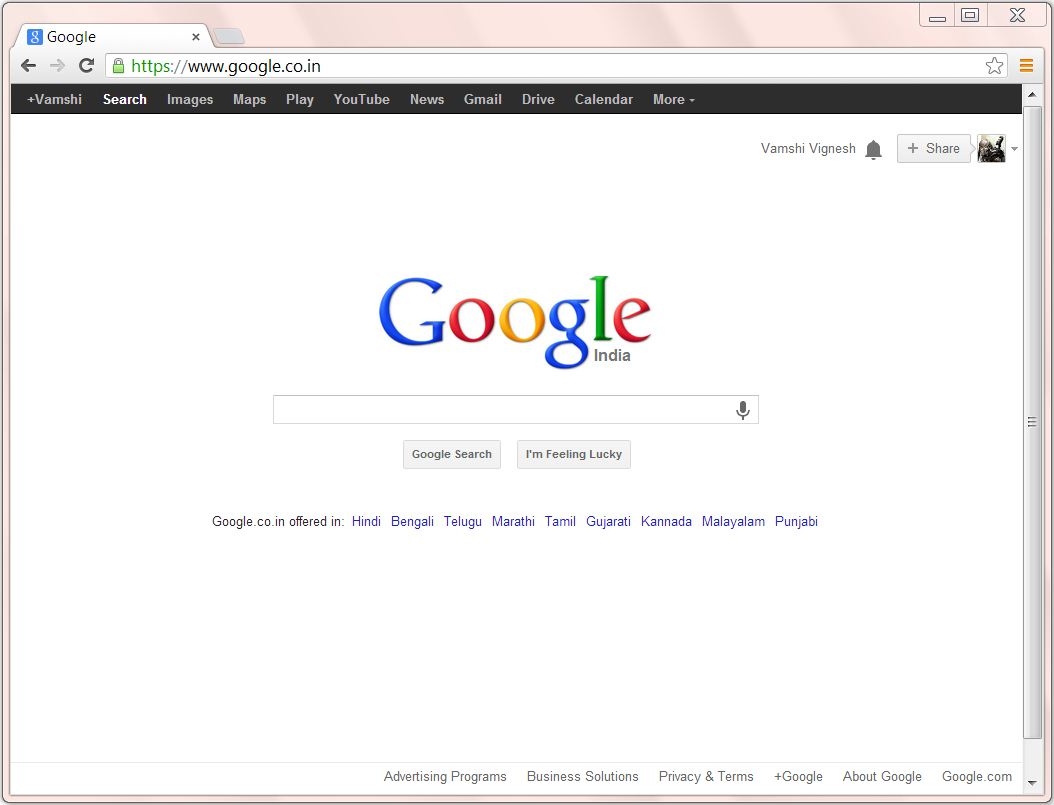Viewport: 1054px width, 805px height.
Task: Click the Google Search button
Action: click(x=452, y=454)
